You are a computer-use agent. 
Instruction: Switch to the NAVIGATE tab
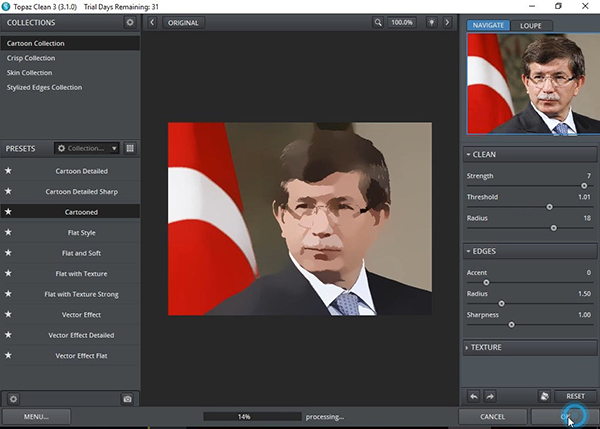pyautogui.click(x=488, y=25)
